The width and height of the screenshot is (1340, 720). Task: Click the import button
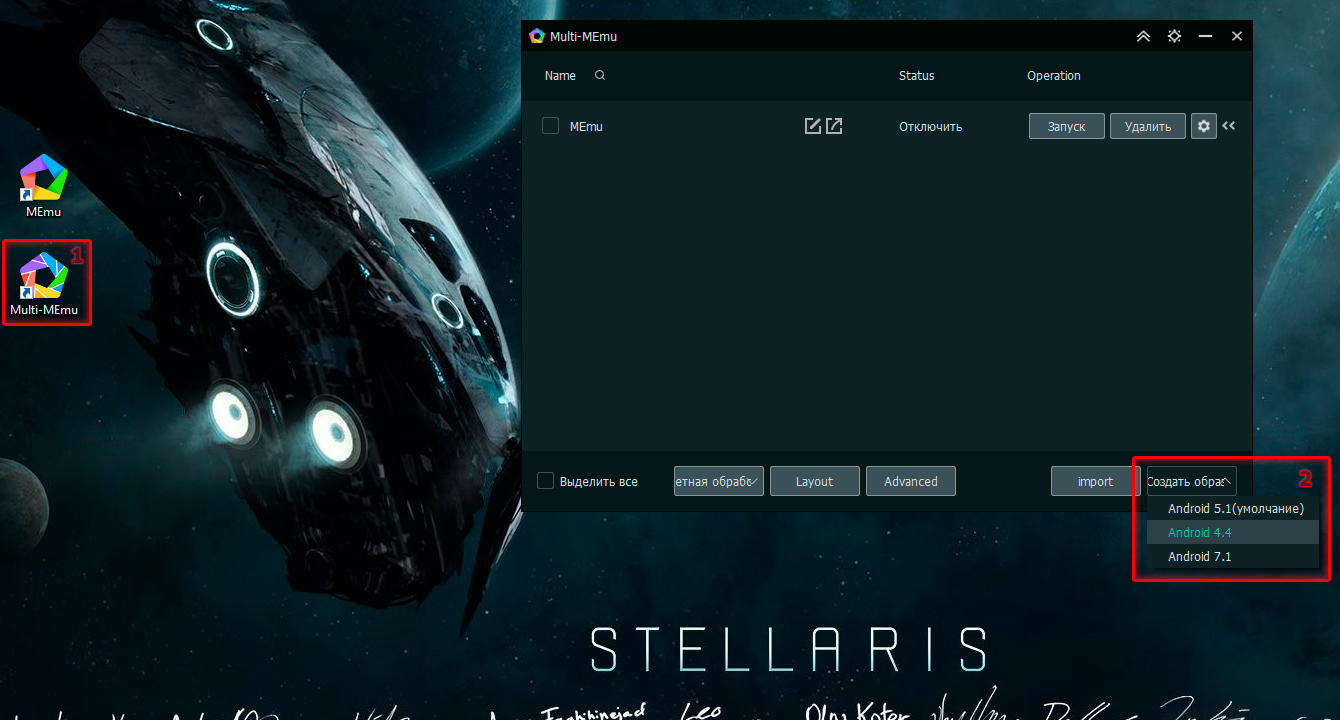[1095, 481]
